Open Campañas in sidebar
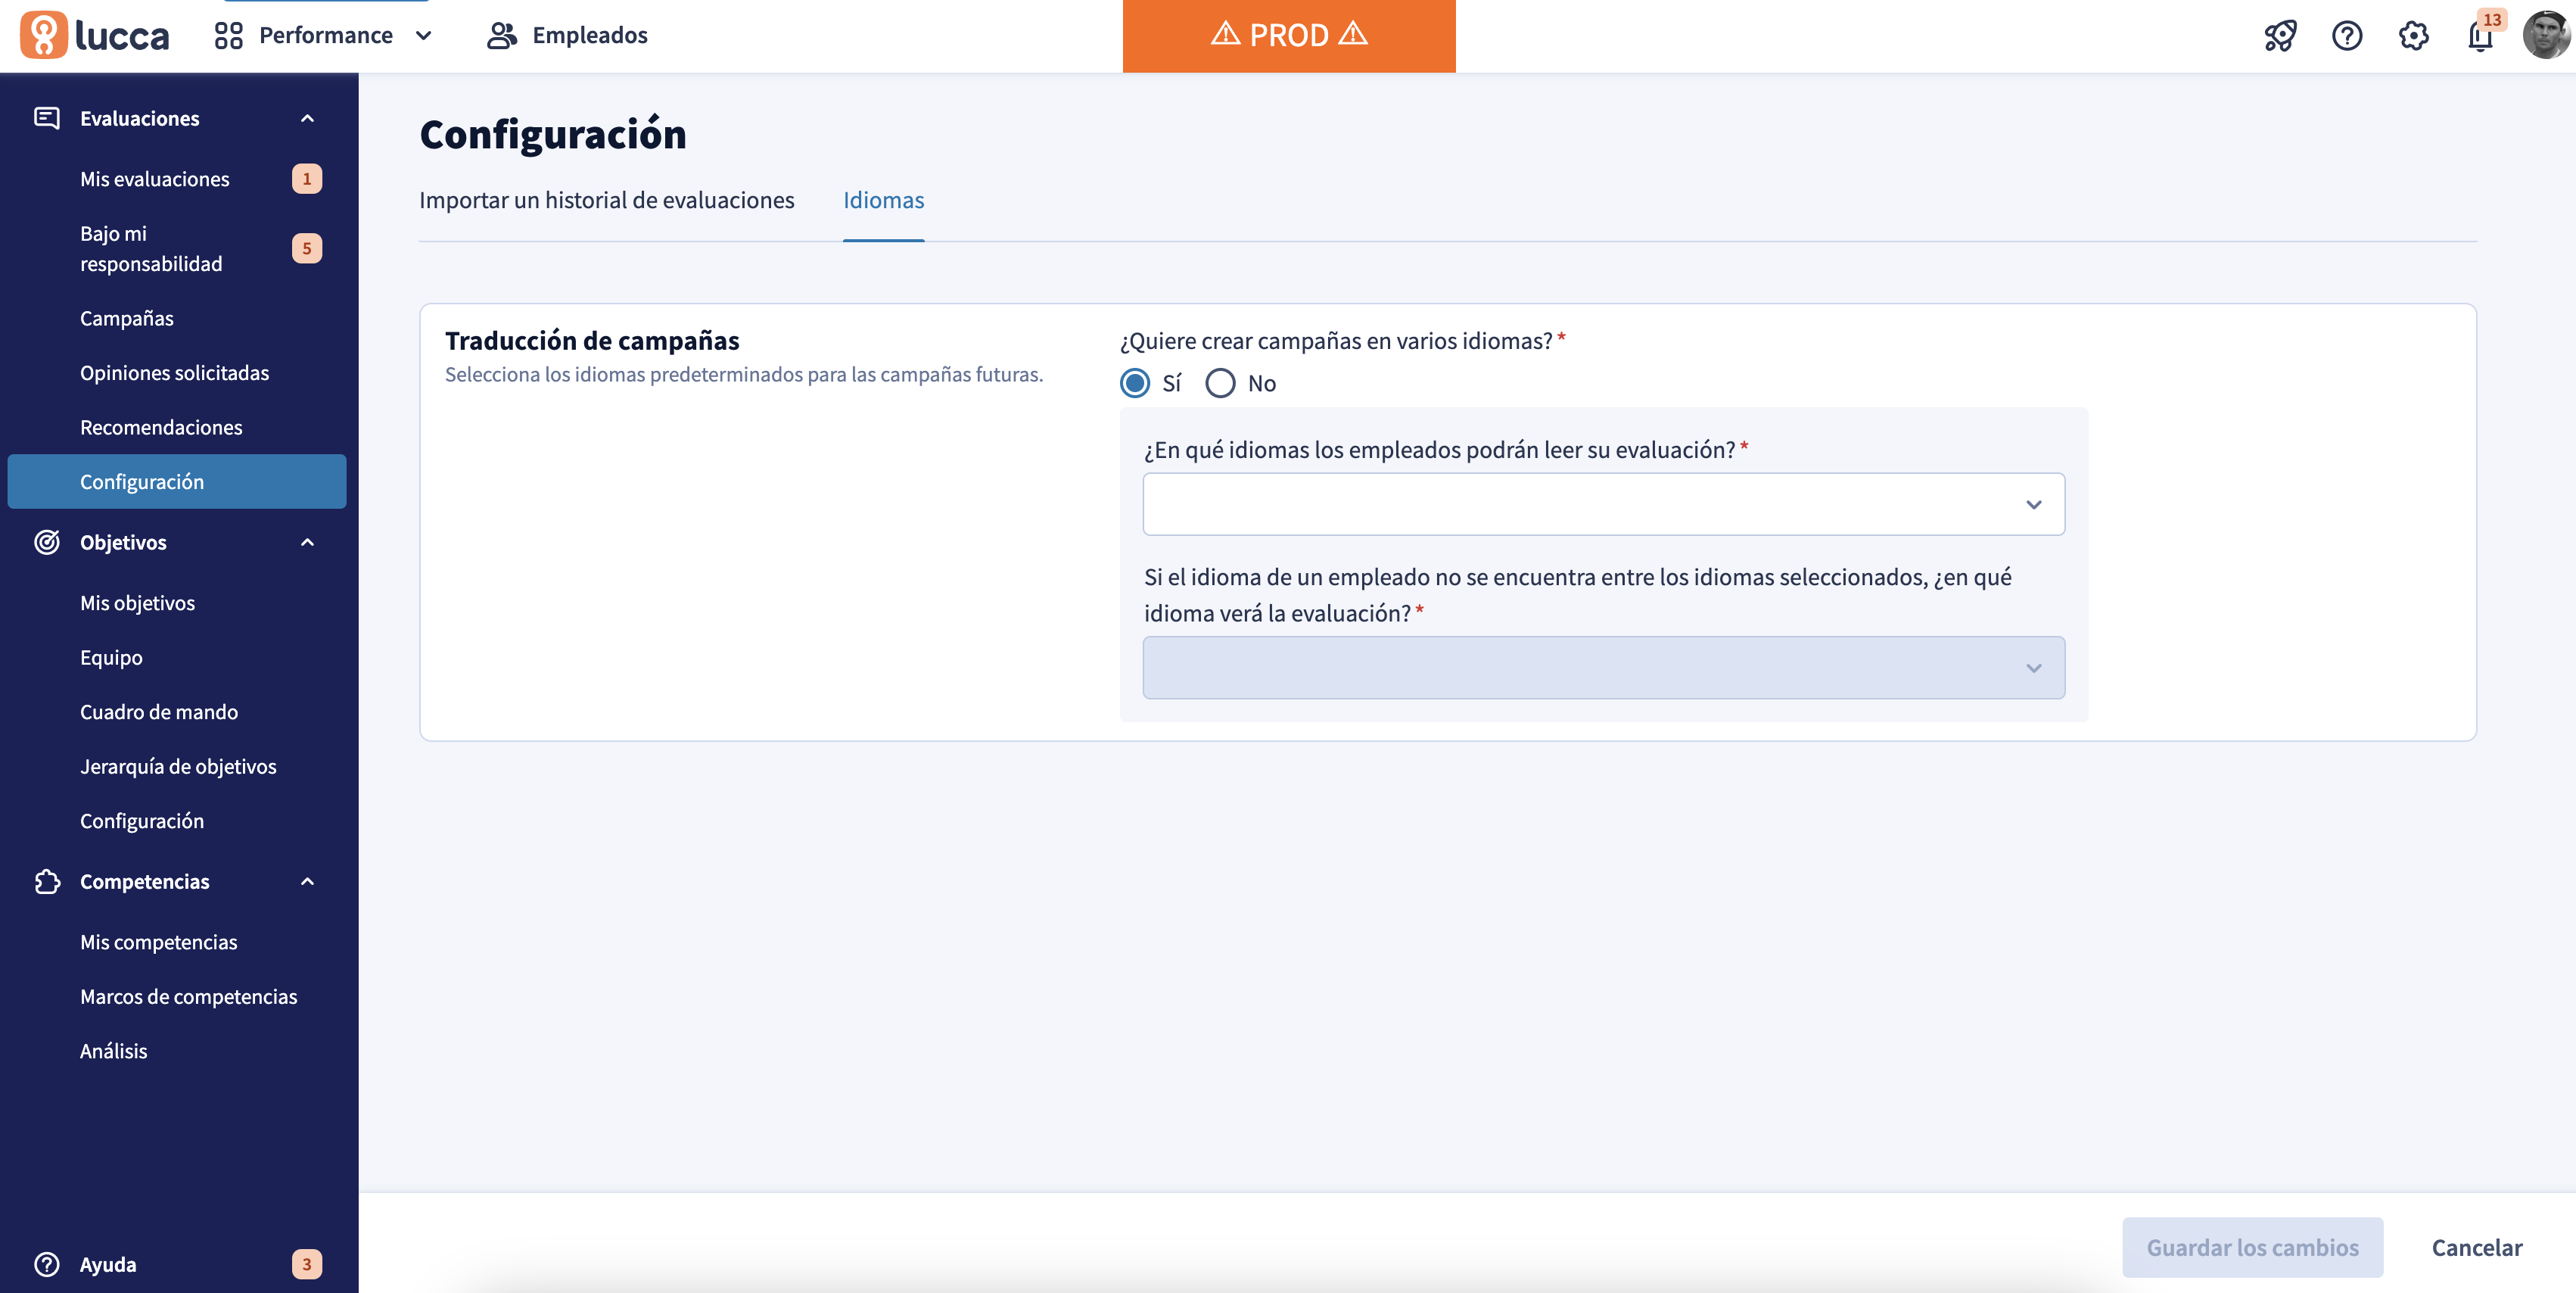 pyautogui.click(x=177, y=318)
